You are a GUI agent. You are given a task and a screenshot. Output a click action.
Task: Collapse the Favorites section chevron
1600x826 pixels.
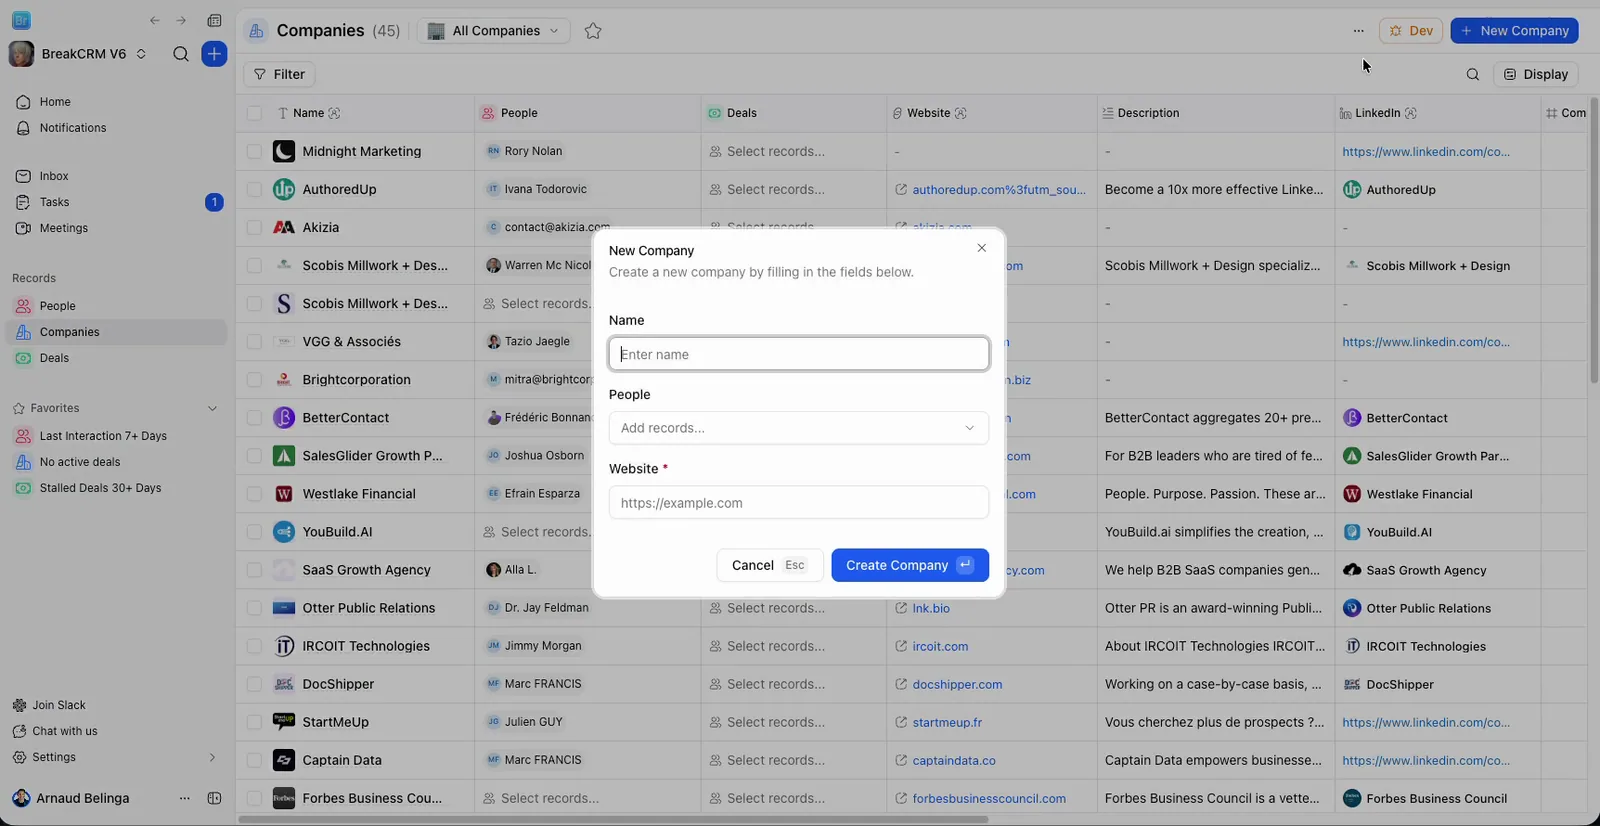click(x=212, y=408)
